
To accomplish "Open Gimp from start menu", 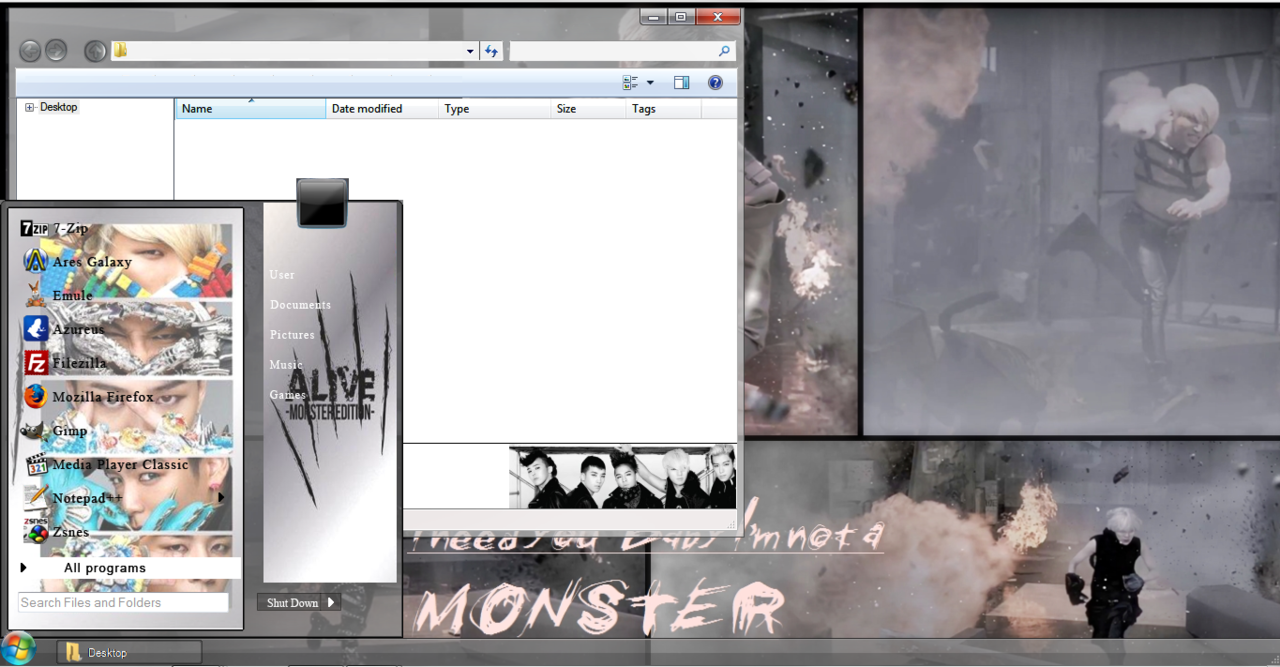I will [55, 431].
